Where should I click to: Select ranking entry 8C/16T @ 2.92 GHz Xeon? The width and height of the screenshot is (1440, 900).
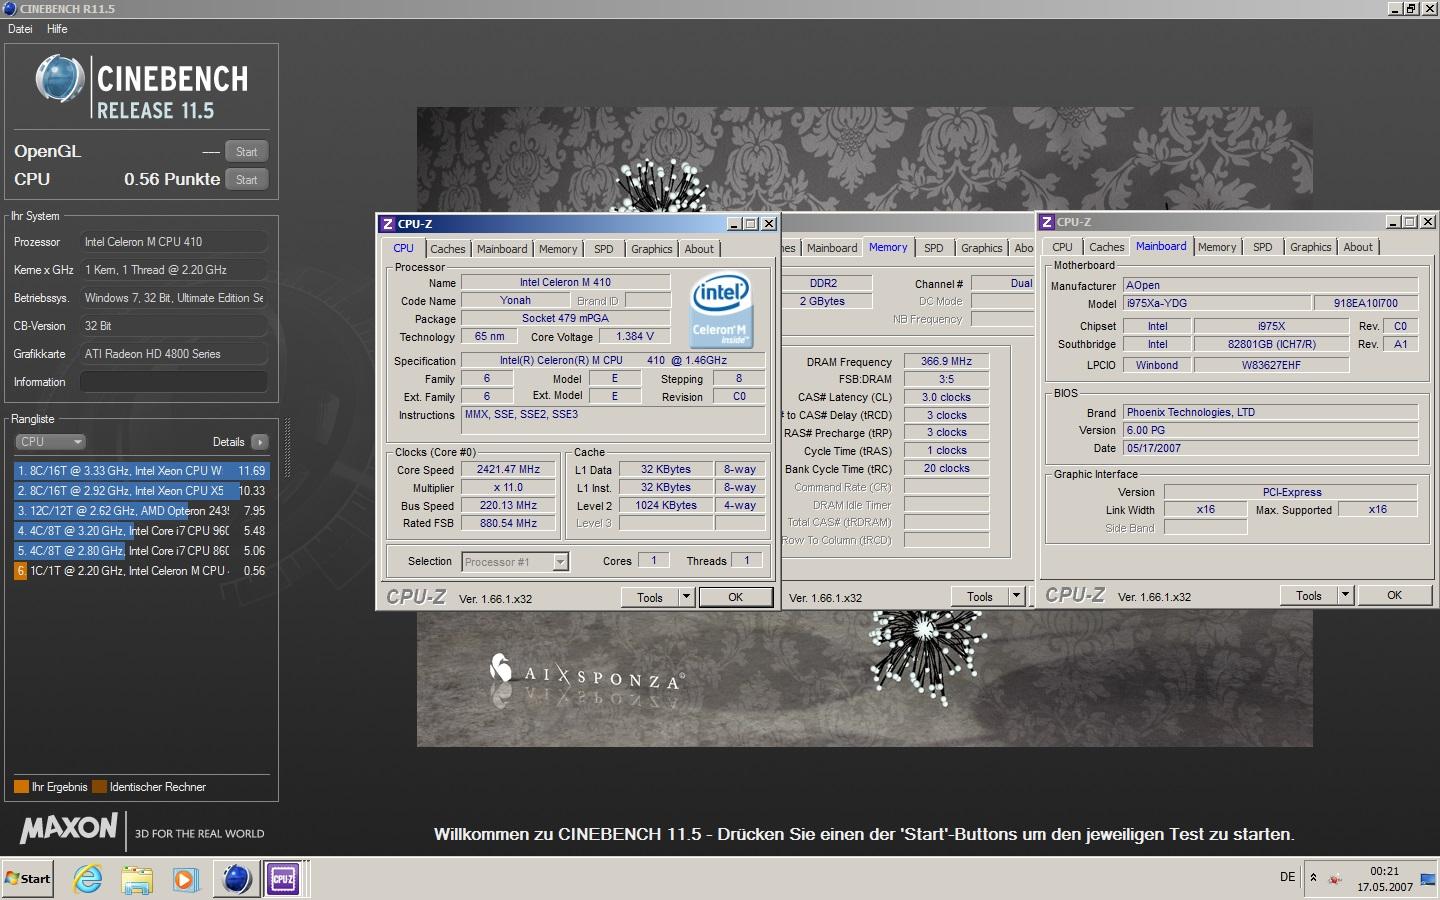[x=141, y=490]
